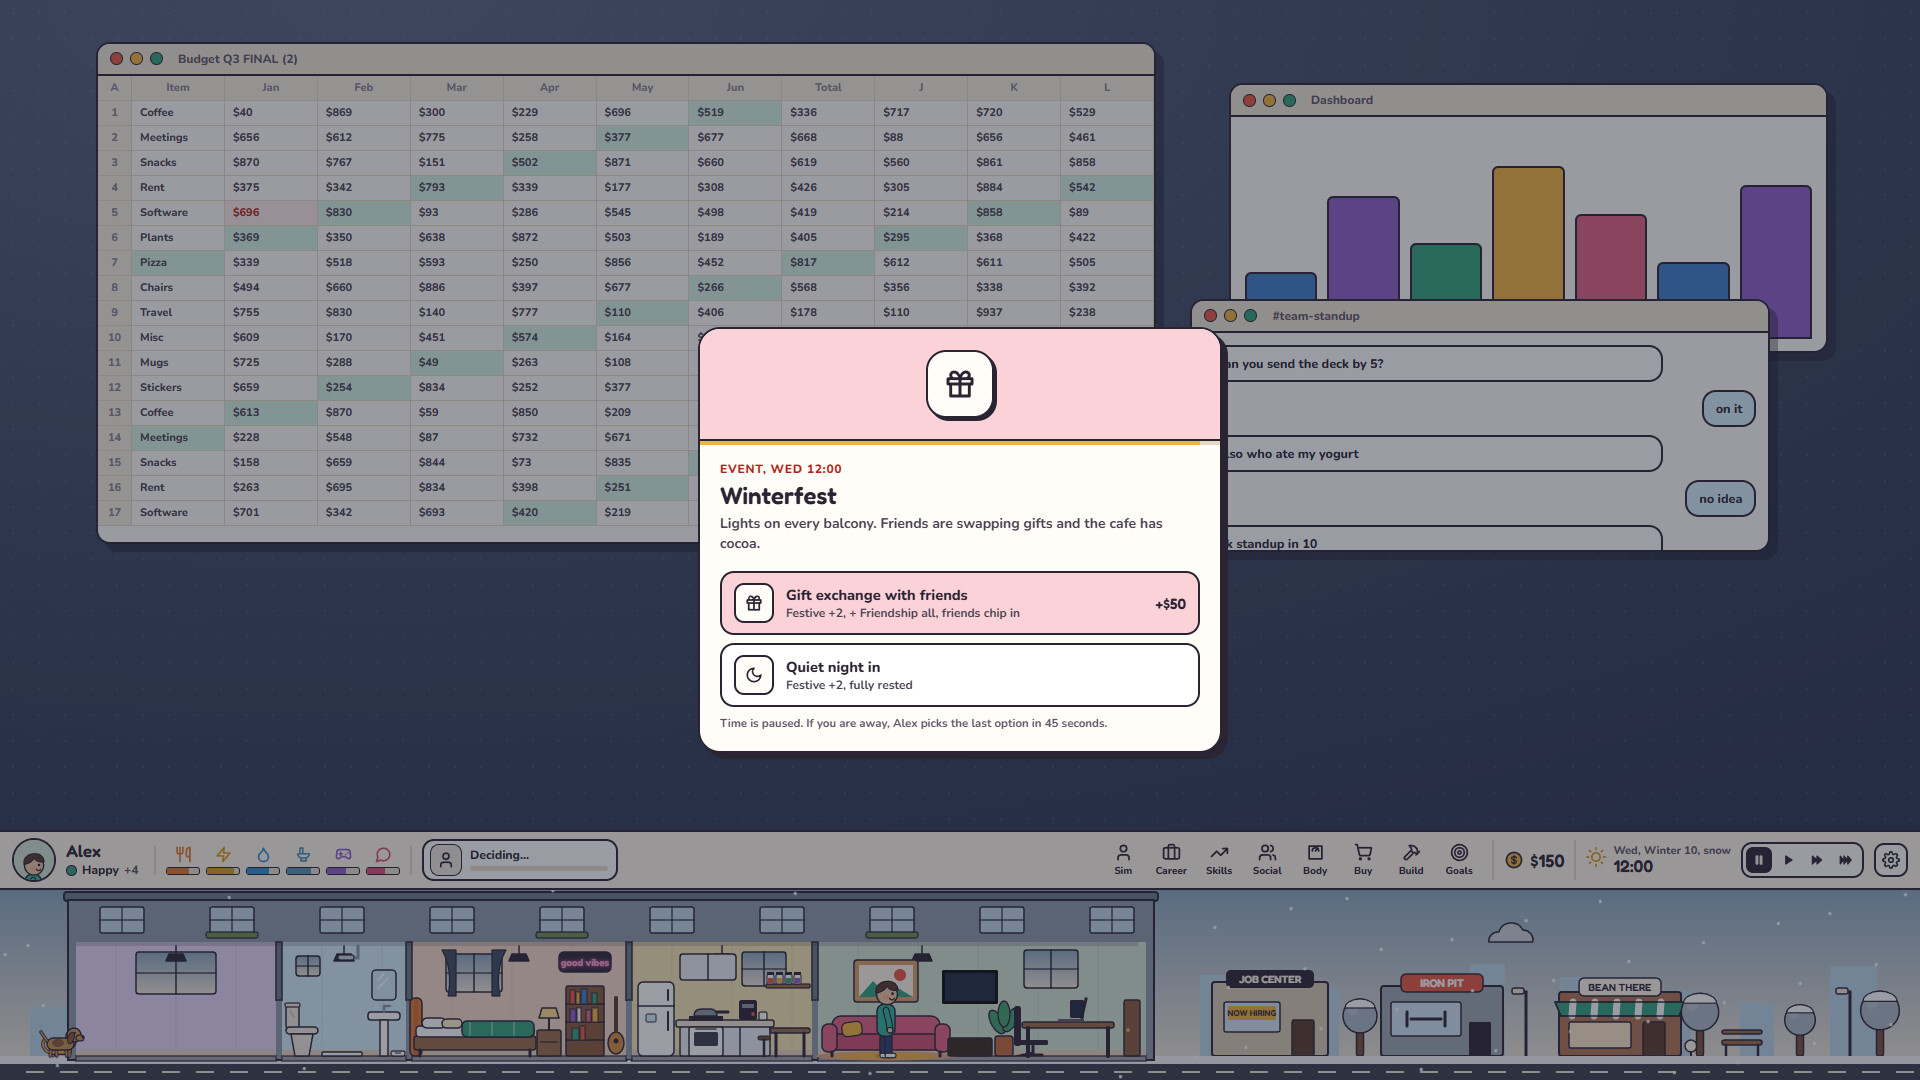Click the $150 money counter
This screenshot has width=1920, height=1080.
(x=1535, y=860)
